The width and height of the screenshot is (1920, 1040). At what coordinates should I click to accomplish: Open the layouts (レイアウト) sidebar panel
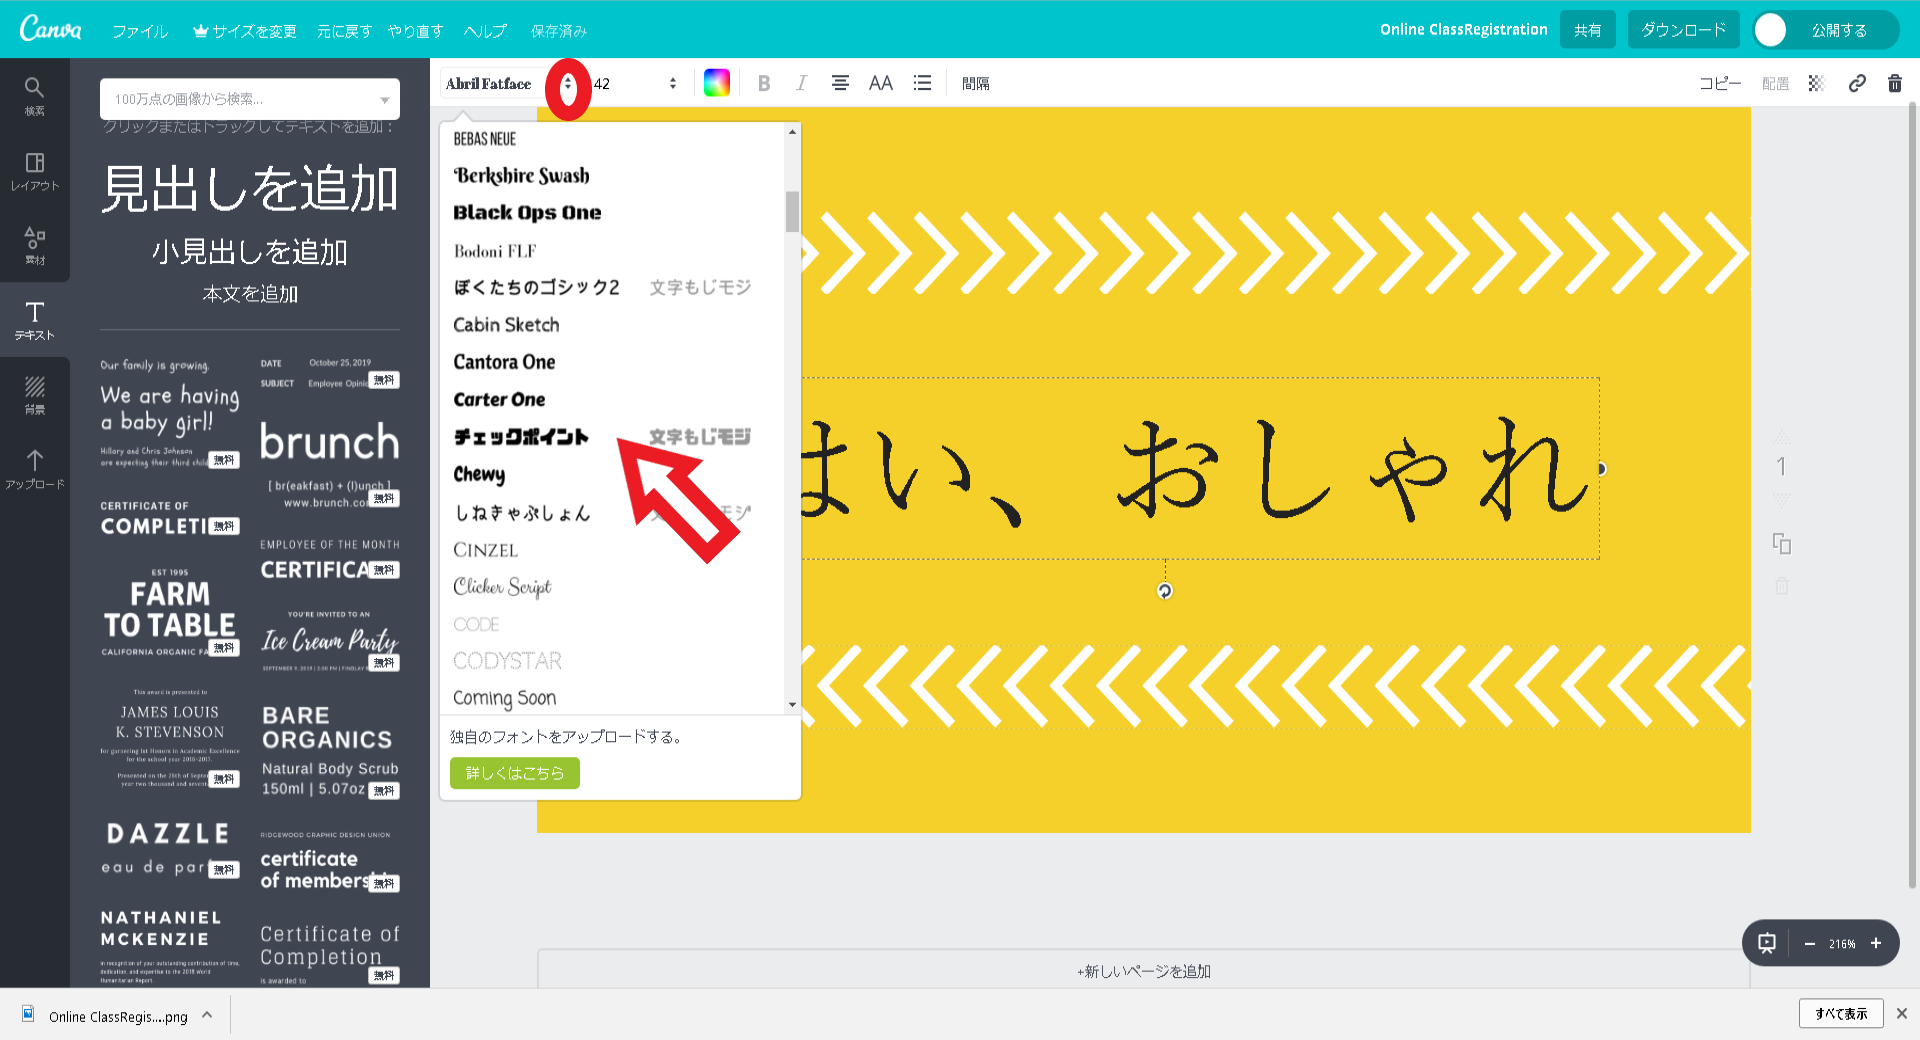pyautogui.click(x=34, y=171)
